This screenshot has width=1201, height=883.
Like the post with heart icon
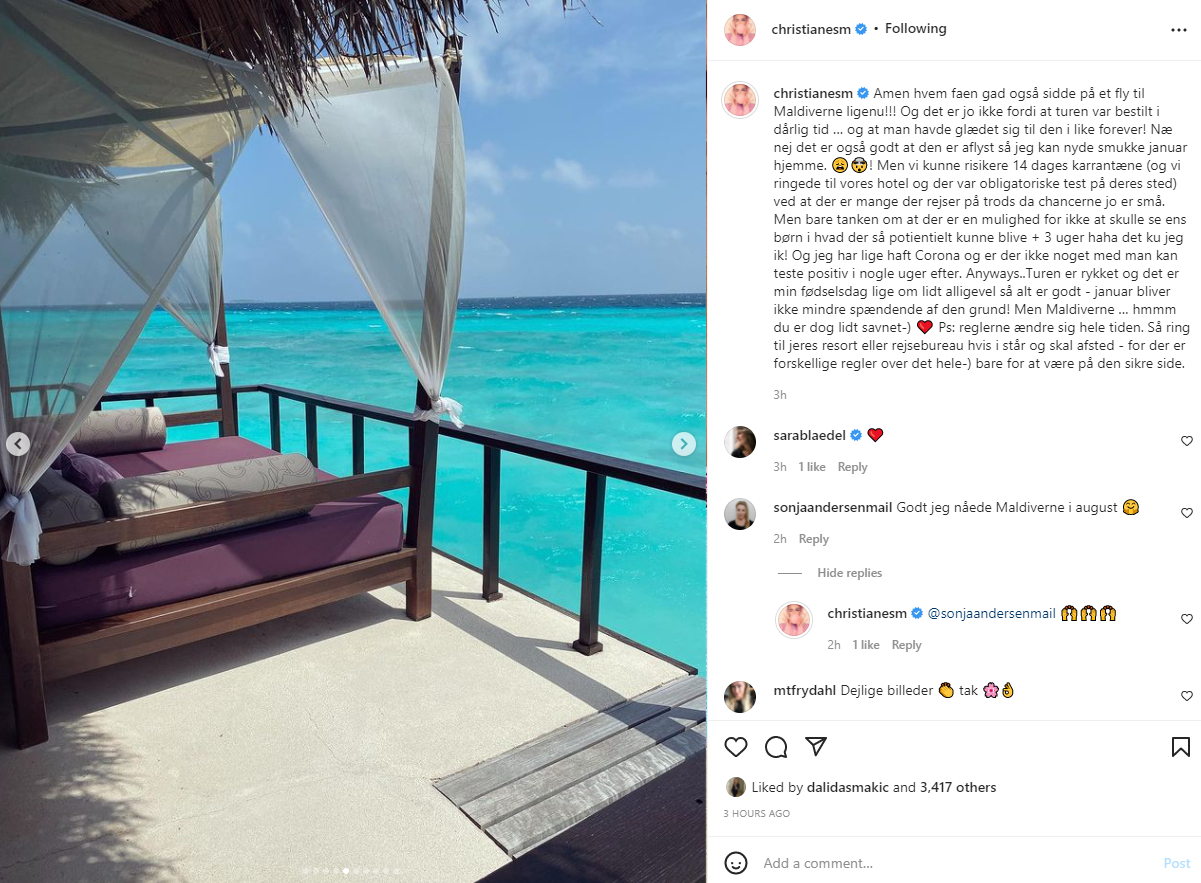(x=736, y=747)
